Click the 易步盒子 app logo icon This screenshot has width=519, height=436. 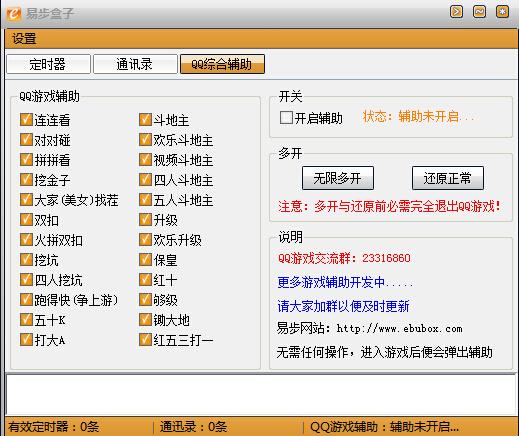click(14, 14)
